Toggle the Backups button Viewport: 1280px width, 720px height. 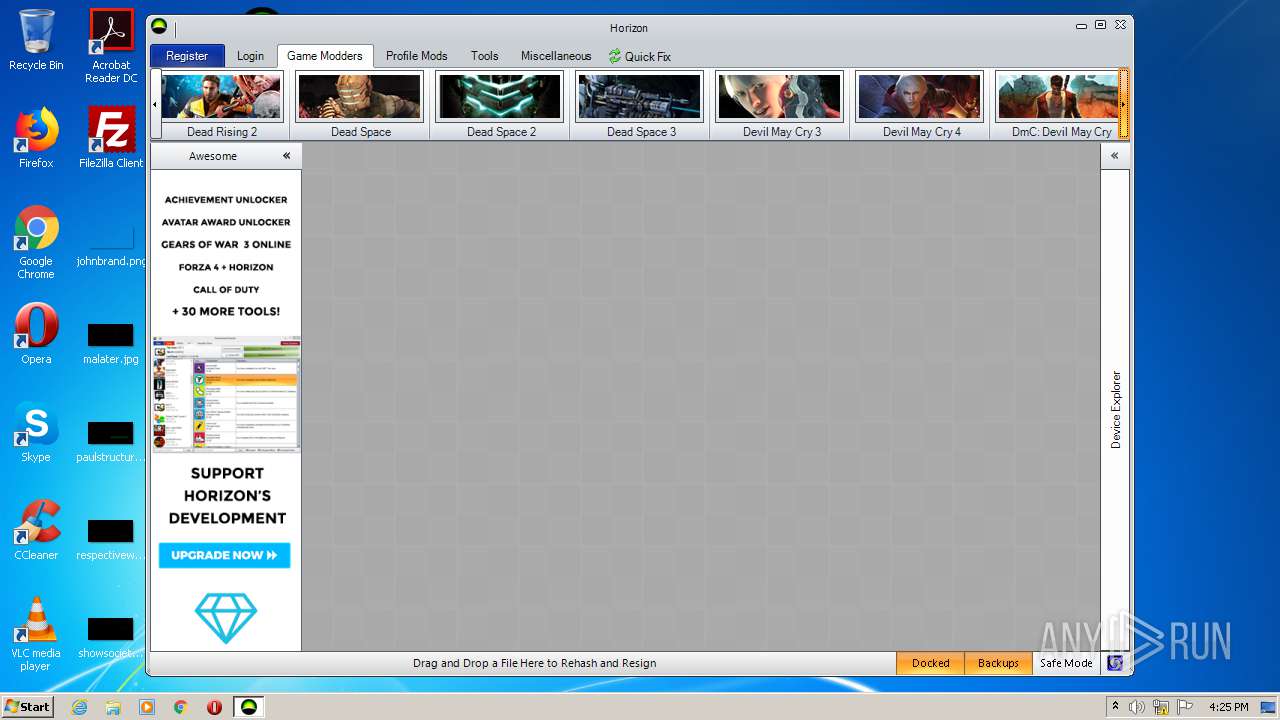[998, 663]
